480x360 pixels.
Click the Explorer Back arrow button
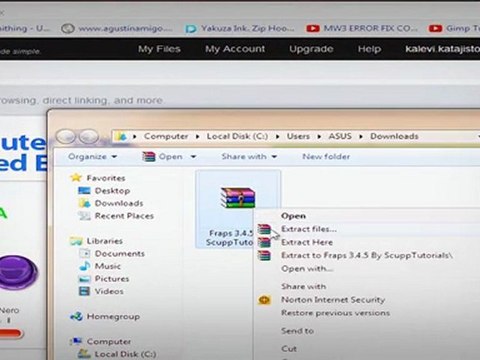(66, 137)
